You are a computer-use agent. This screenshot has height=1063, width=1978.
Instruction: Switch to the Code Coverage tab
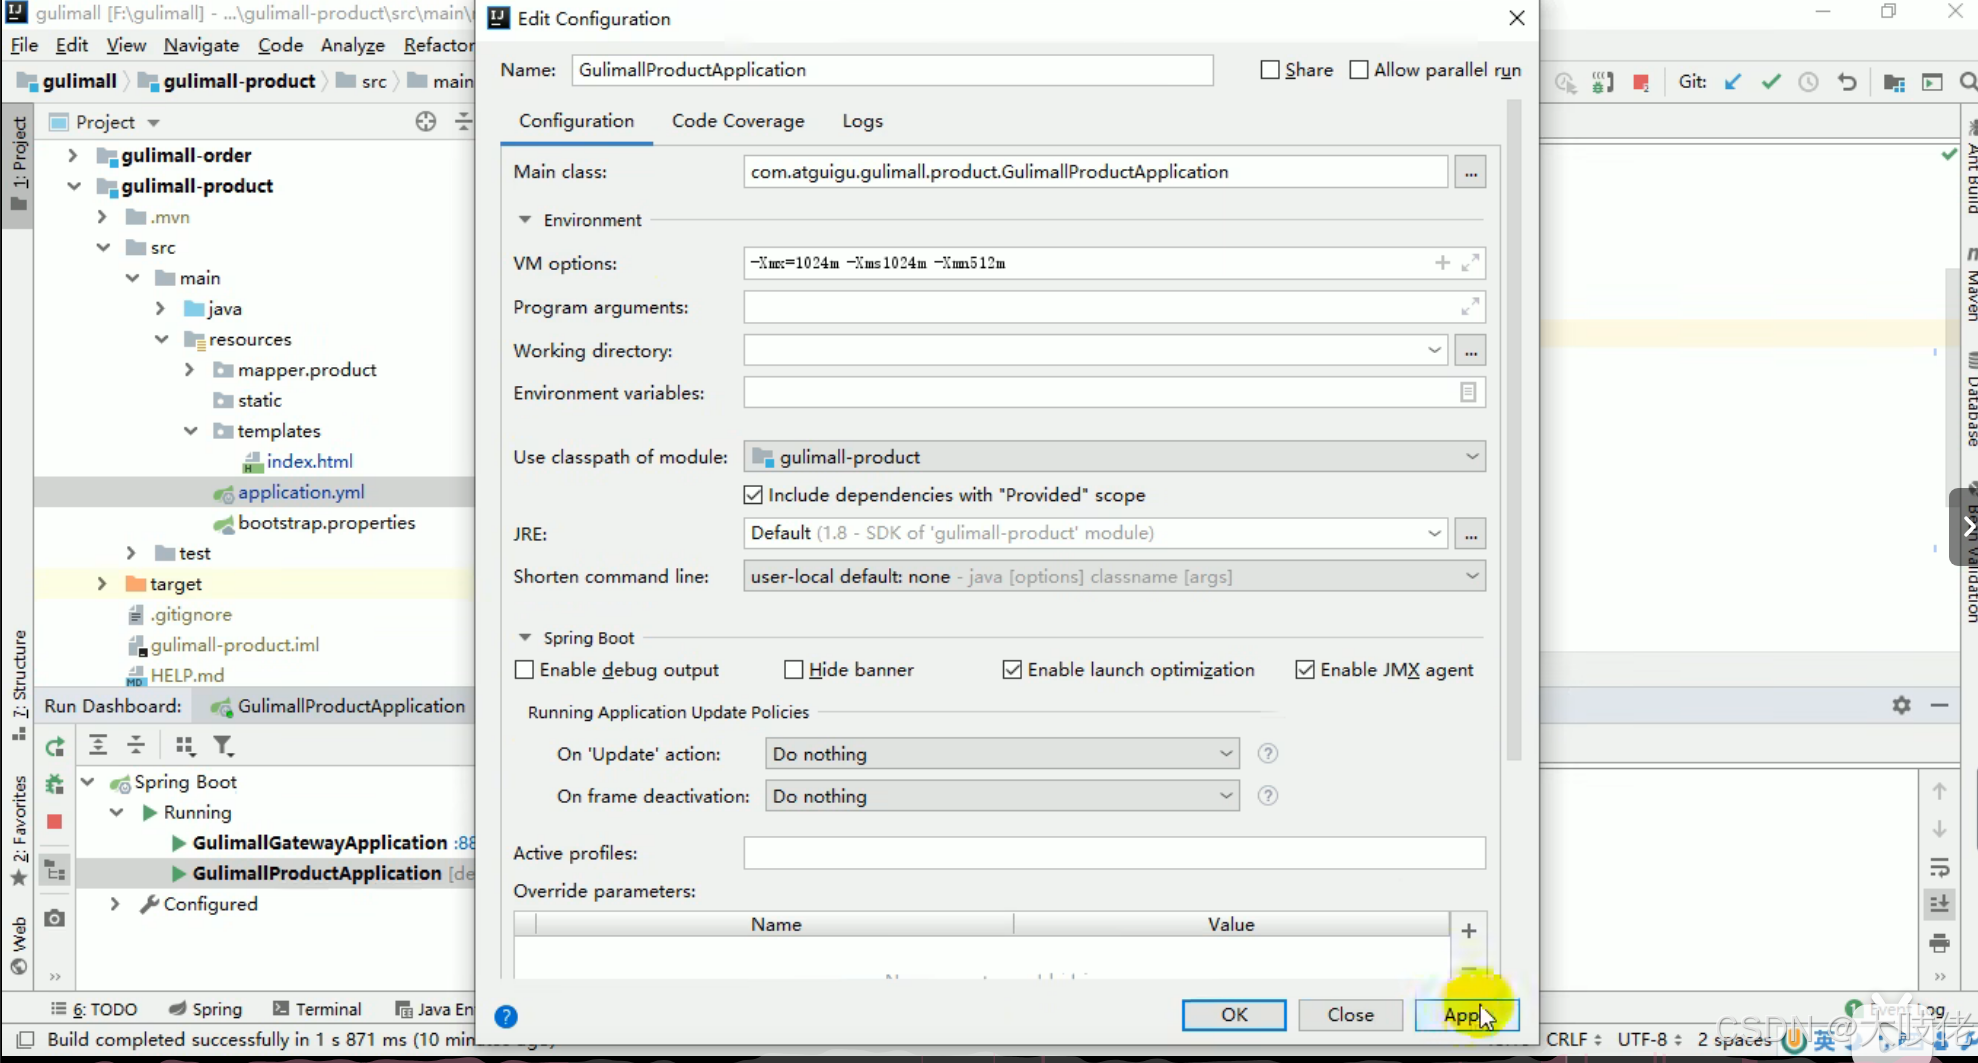738,121
